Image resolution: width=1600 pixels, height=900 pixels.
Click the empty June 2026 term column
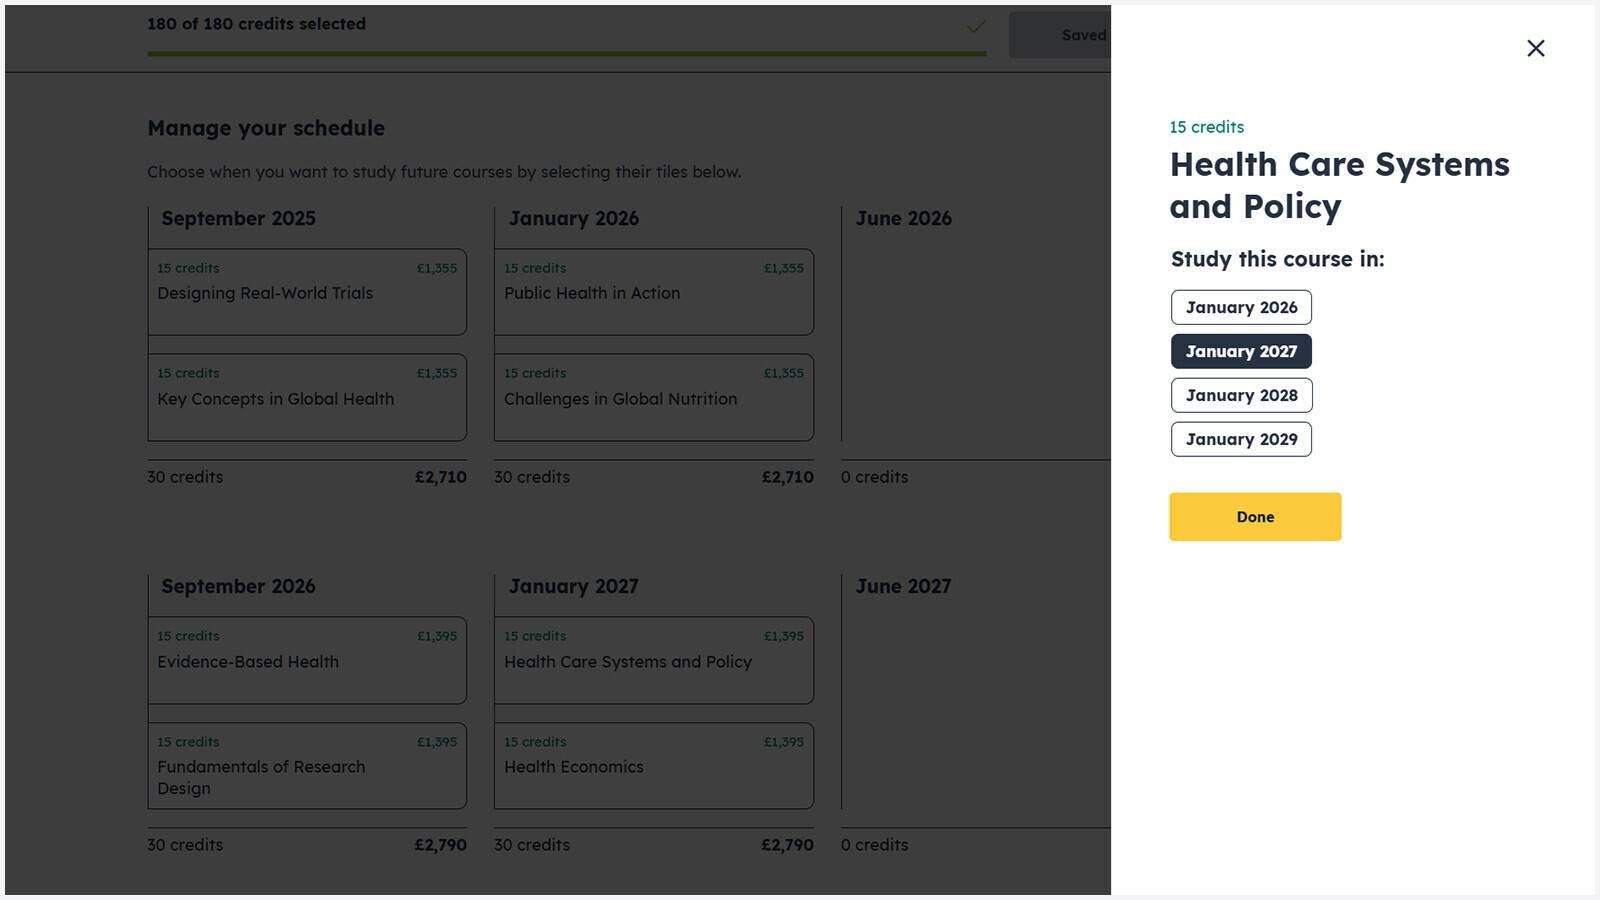click(x=975, y=340)
